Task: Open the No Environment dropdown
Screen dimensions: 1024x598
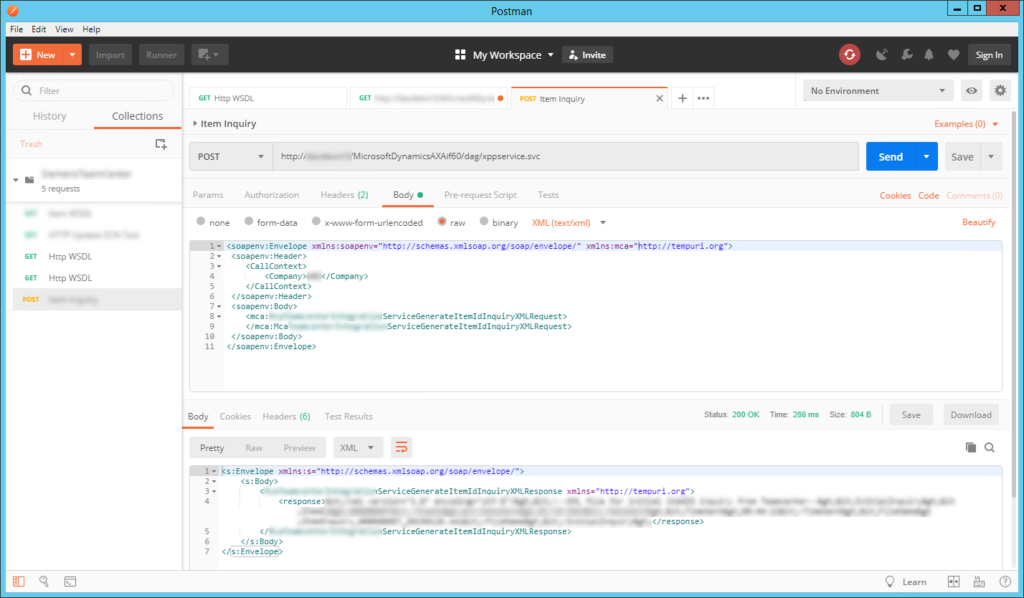Action: (x=876, y=90)
